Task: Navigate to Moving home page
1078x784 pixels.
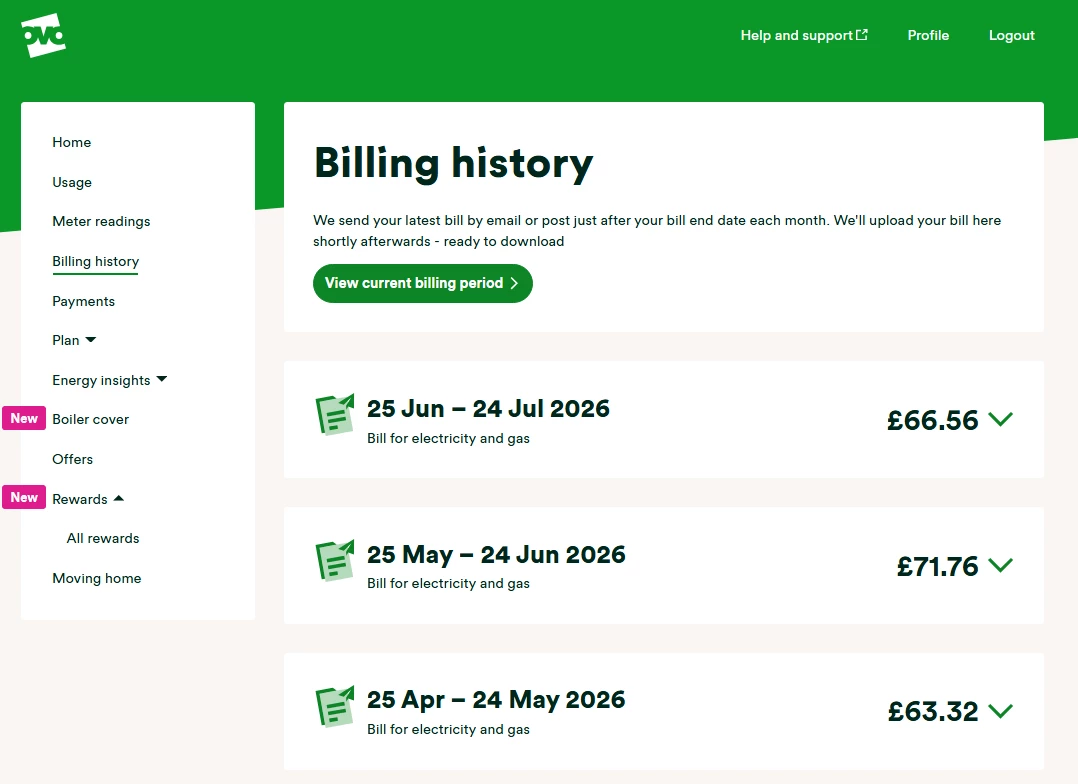Action: point(97,578)
